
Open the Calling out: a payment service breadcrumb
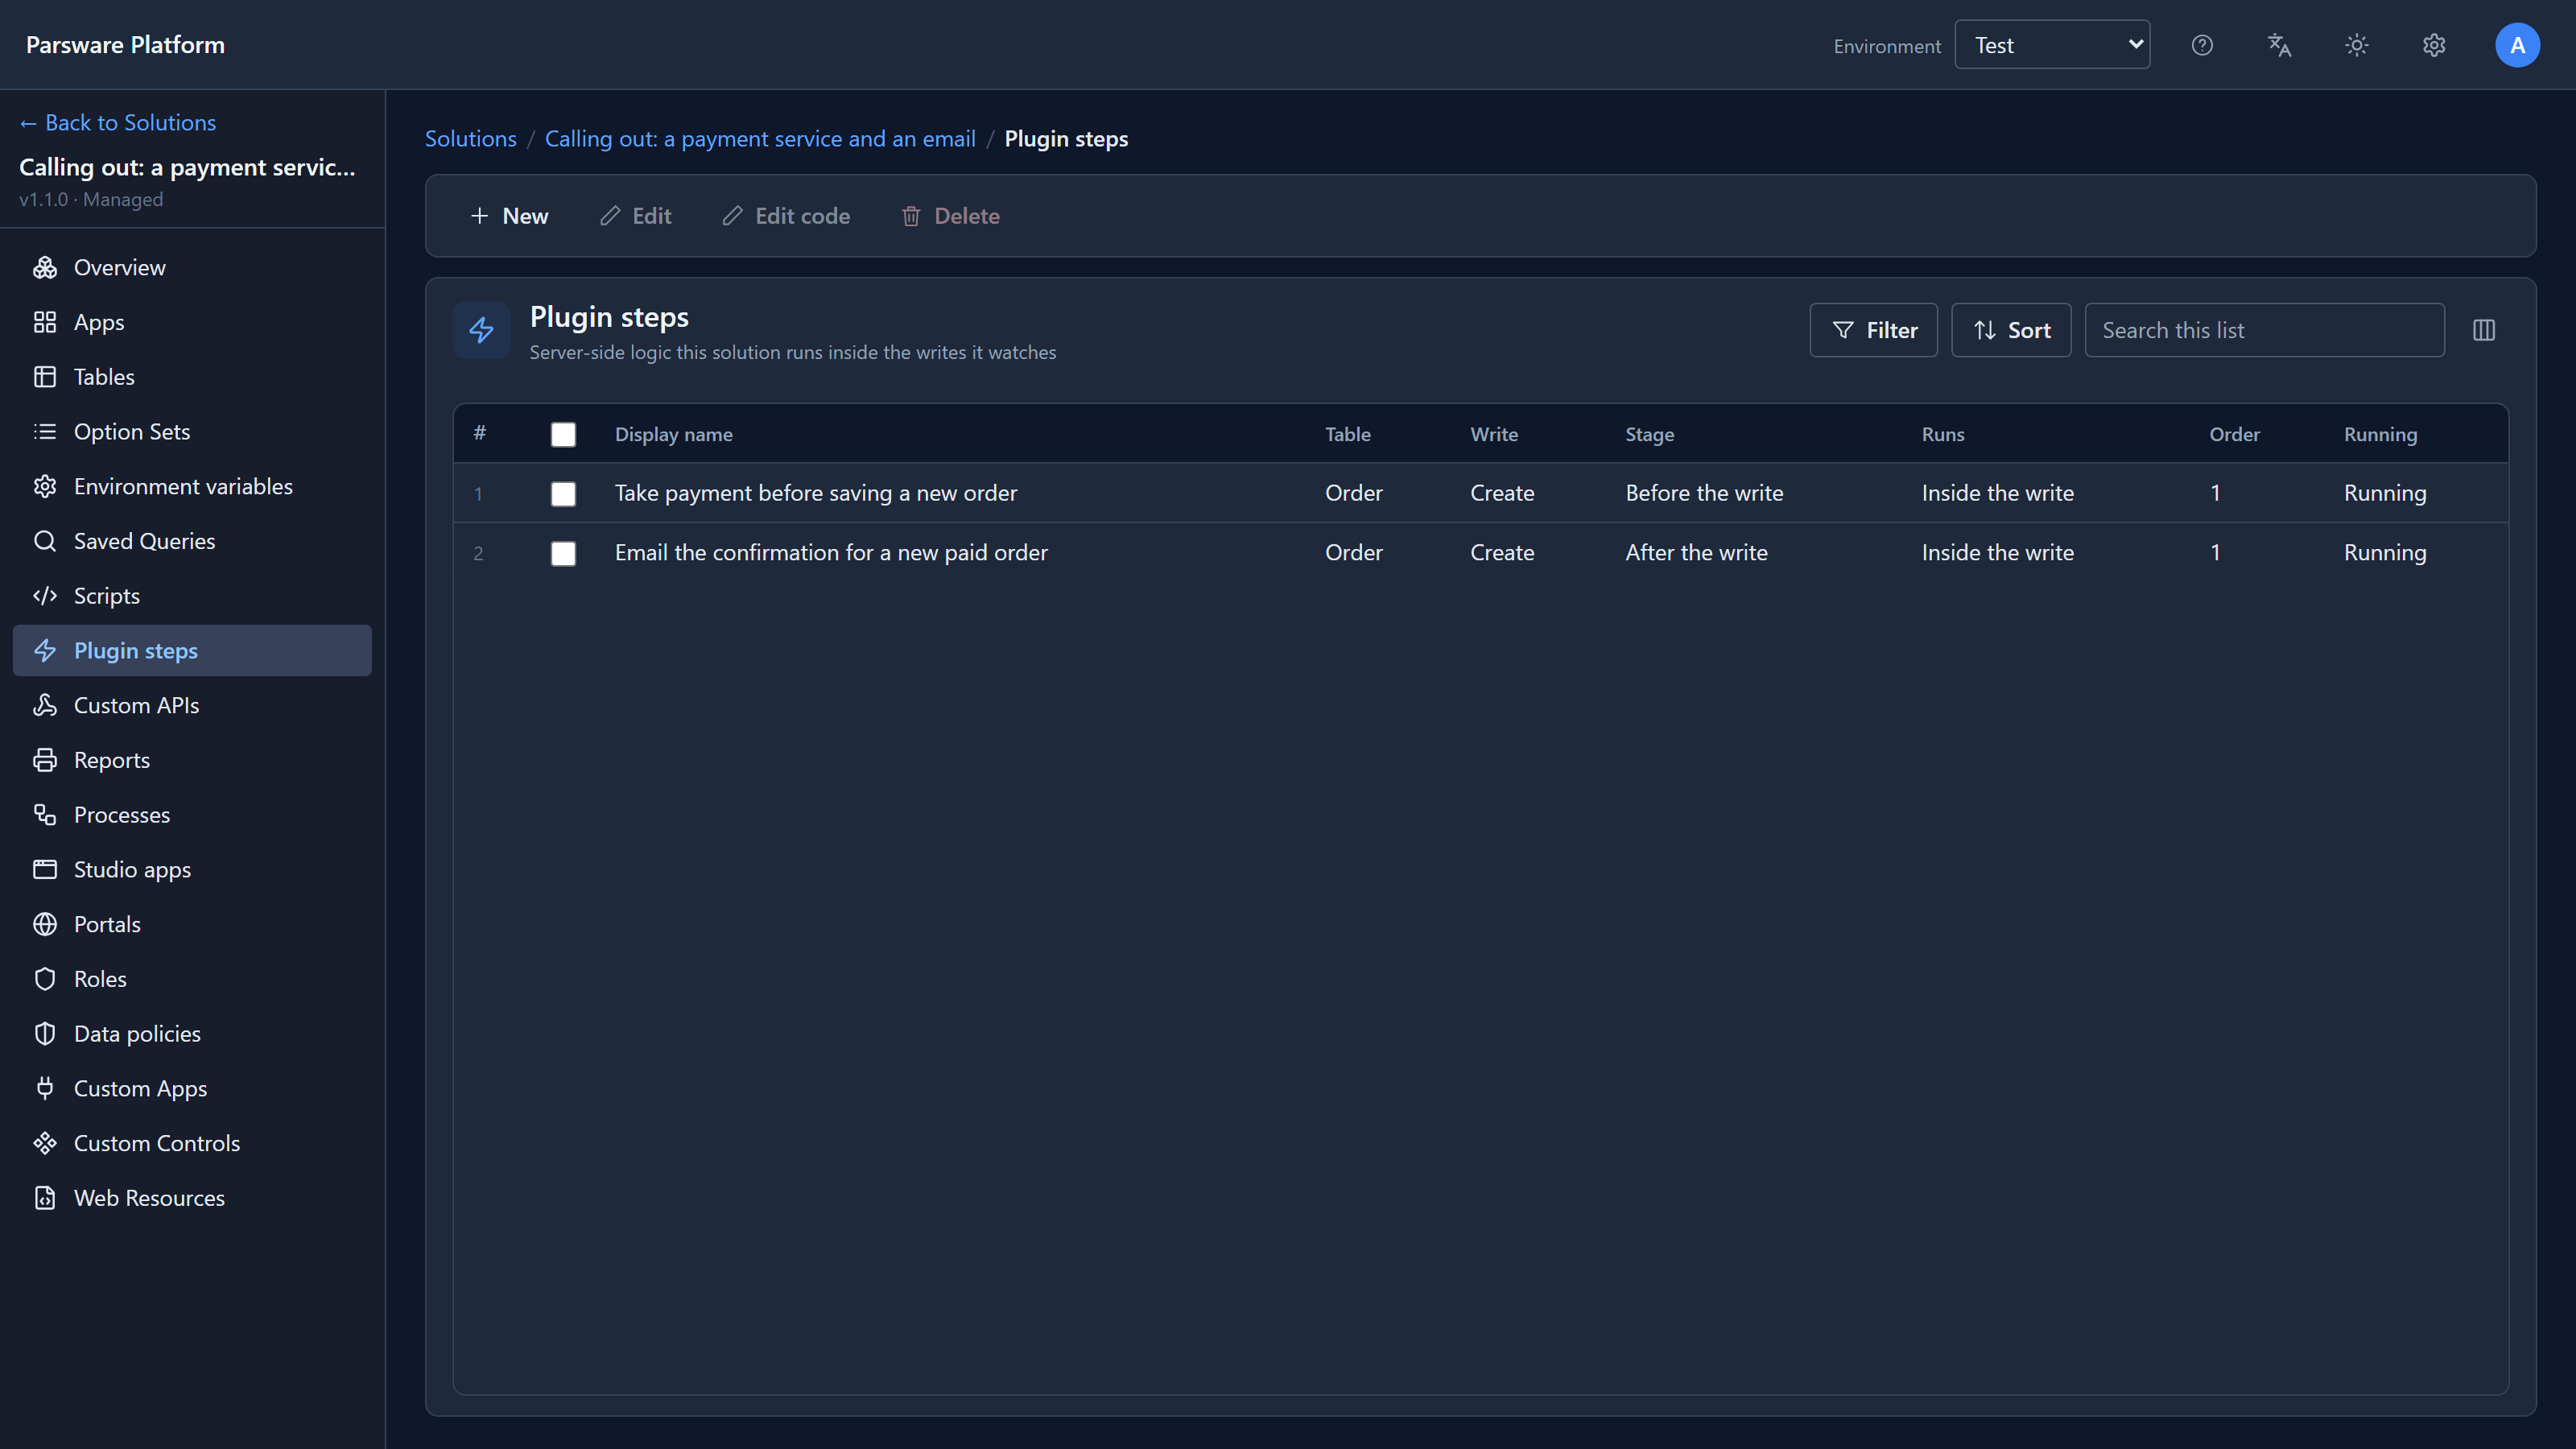(x=760, y=139)
